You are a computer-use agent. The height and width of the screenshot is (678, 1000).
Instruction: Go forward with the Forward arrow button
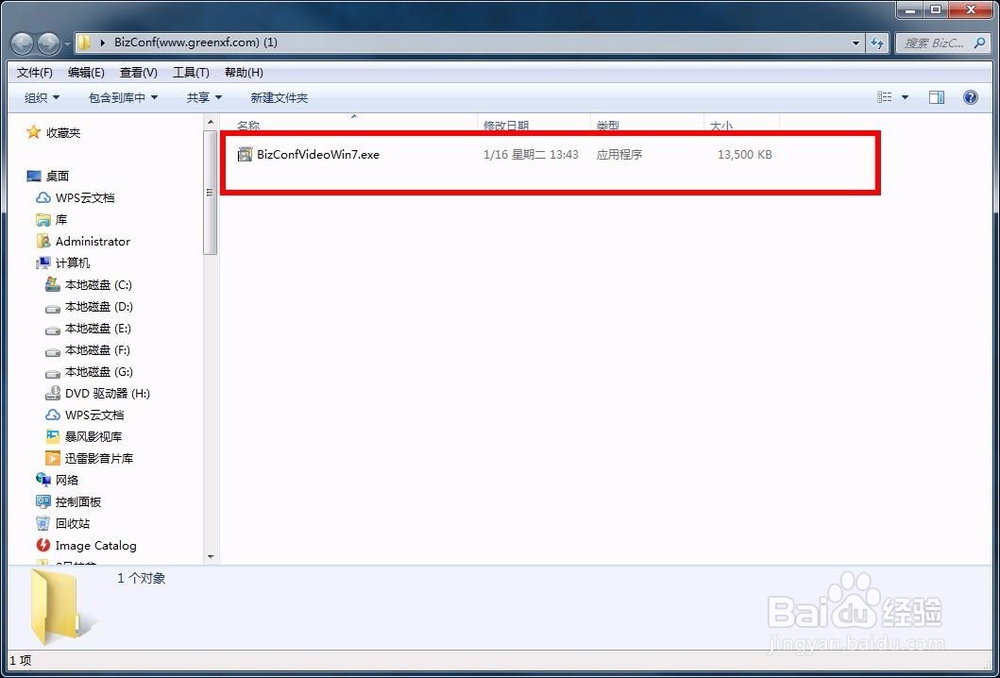point(49,43)
